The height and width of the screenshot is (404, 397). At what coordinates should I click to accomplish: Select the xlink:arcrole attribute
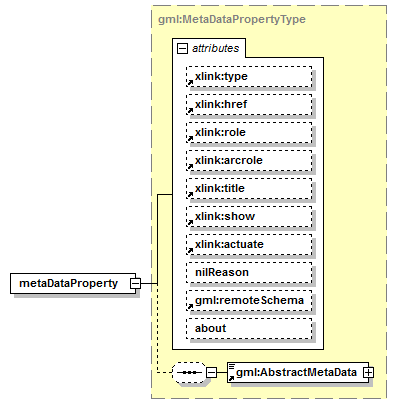(249, 161)
